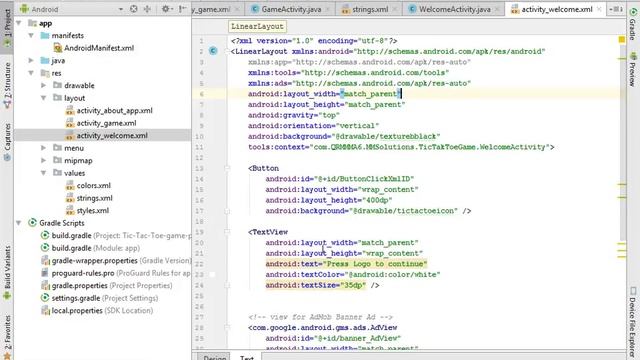
Task: Toggle the 1: Project tool window
Action: tap(7, 28)
